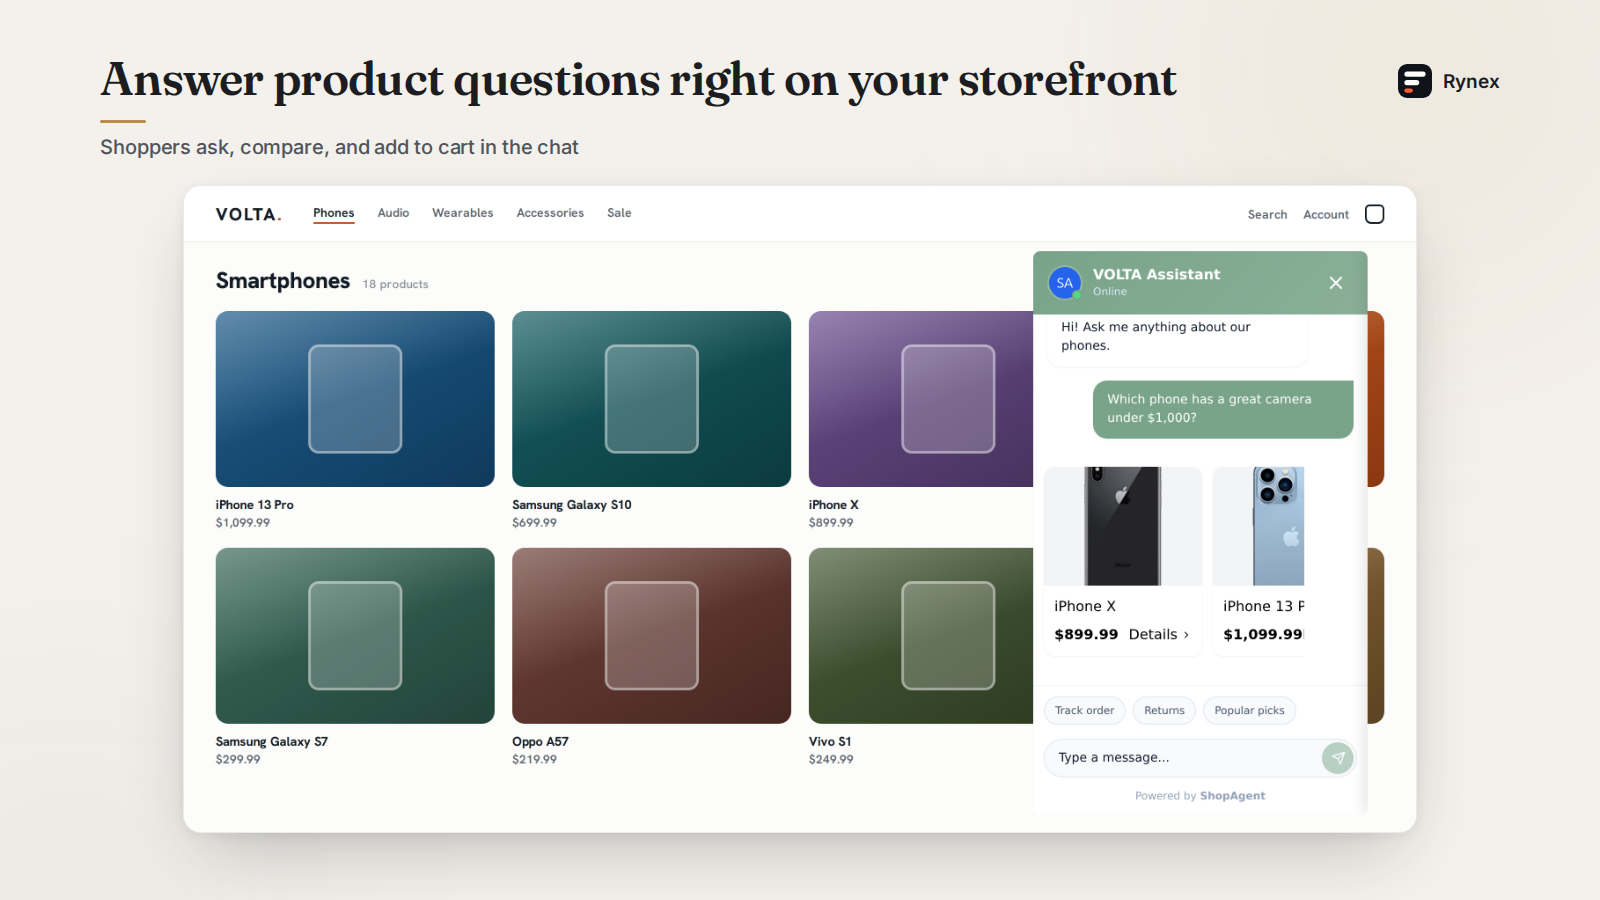Click the $899.99 price in chat
1600x900 pixels.
[x=1086, y=634]
